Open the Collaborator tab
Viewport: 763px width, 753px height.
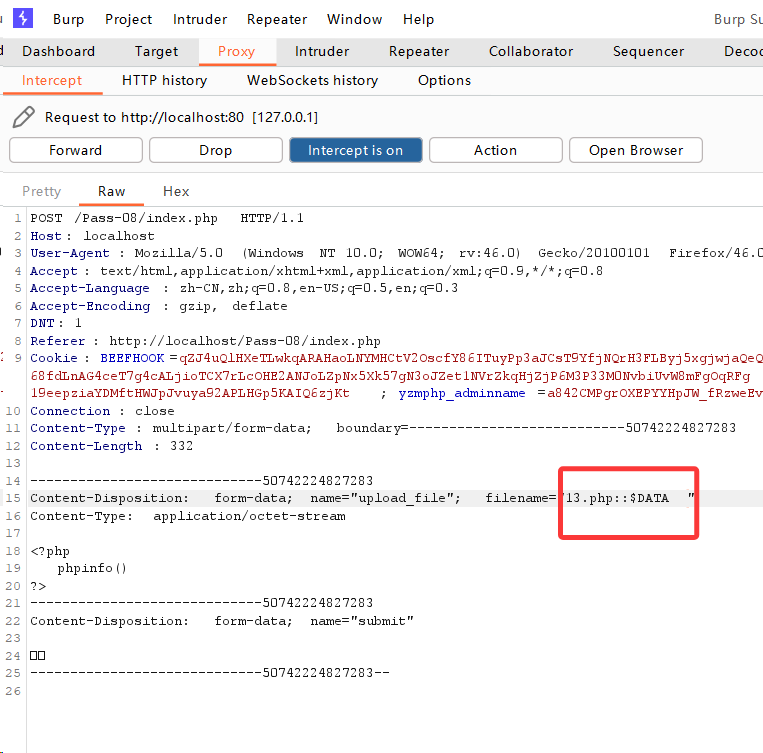(x=531, y=51)
